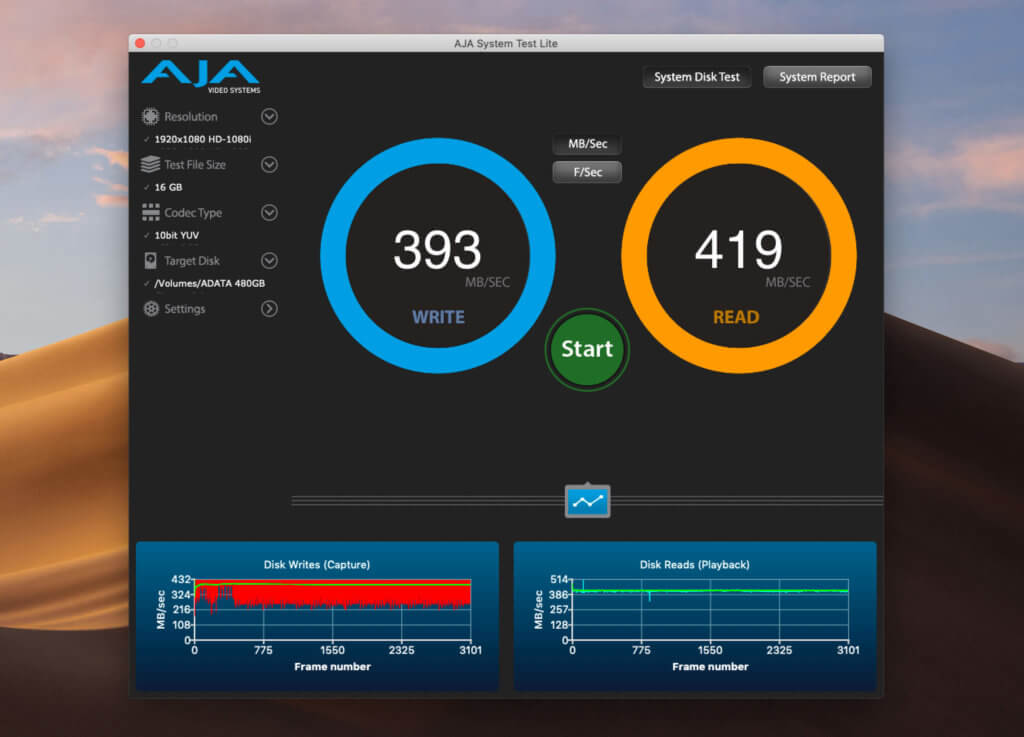Open the System Report view
Screen dimensions: 1024x737
pos(816,76)
